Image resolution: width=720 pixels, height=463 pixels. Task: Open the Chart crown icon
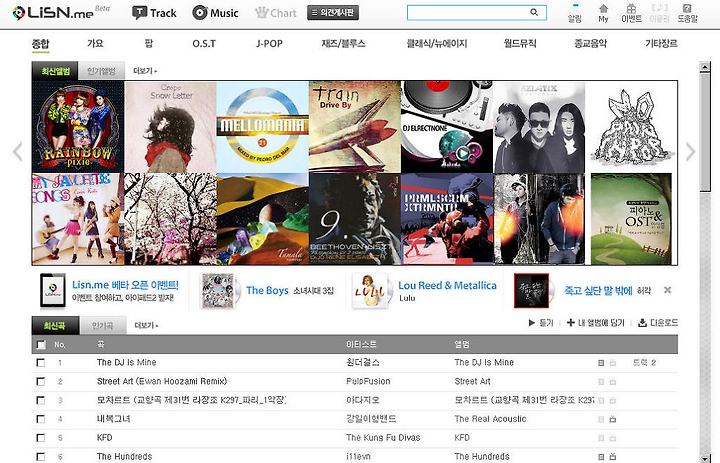[x=262, y=13]
